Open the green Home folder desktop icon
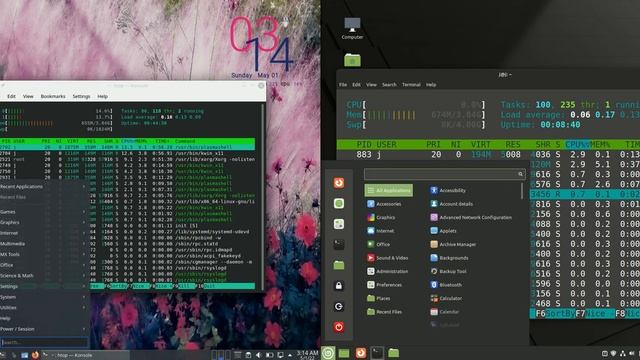Image resolution: width=640 pixels, height=360 pixels. (352, 60)
